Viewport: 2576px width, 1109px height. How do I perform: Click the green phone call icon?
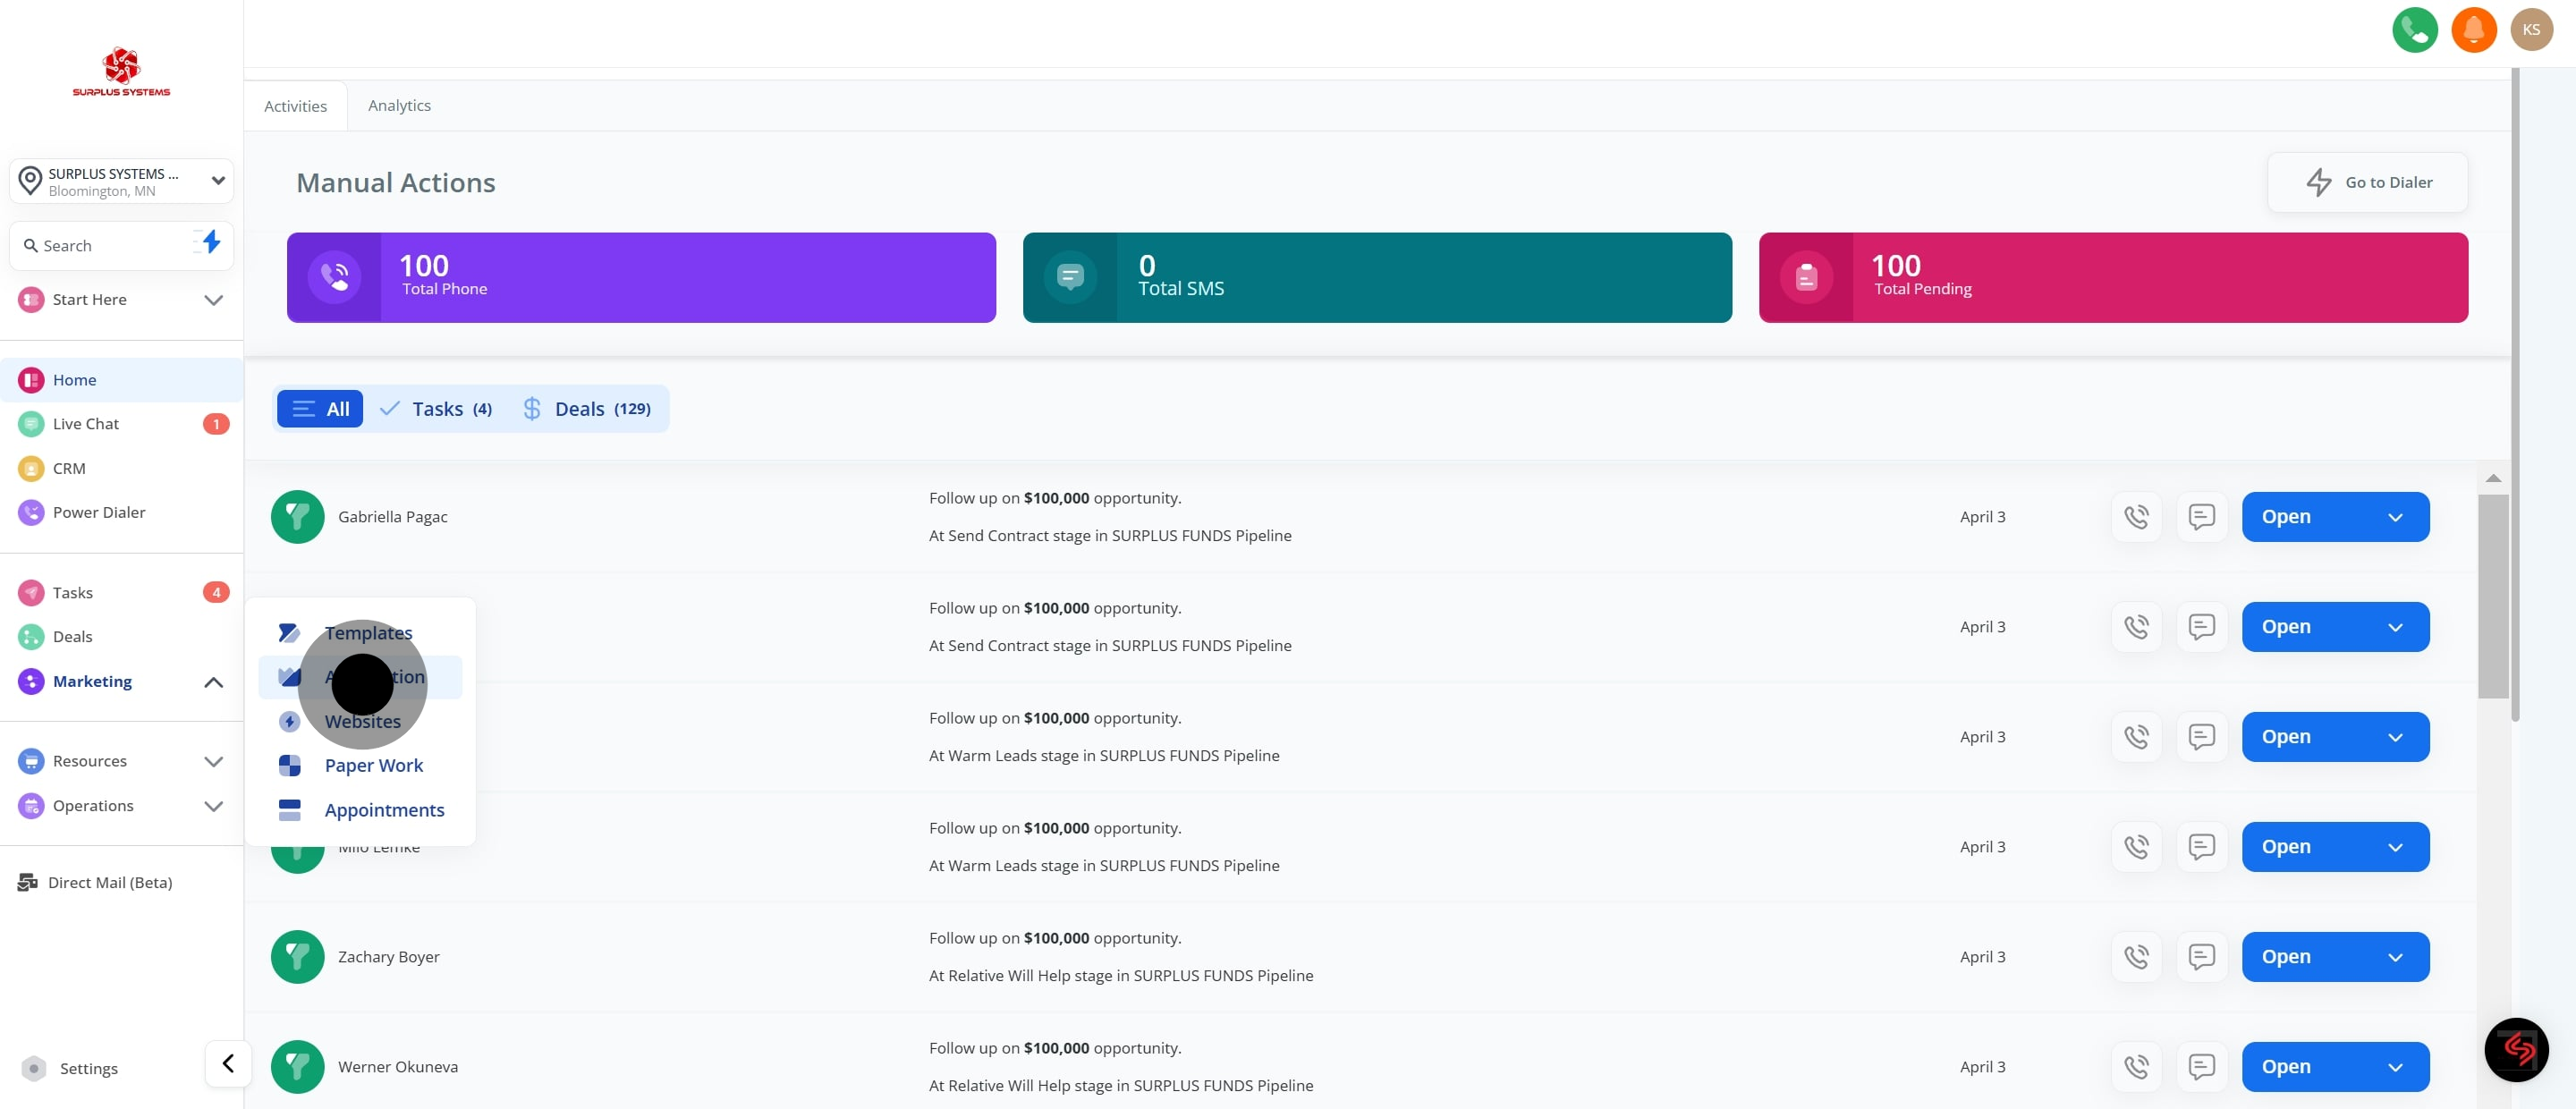(2414, 30)
